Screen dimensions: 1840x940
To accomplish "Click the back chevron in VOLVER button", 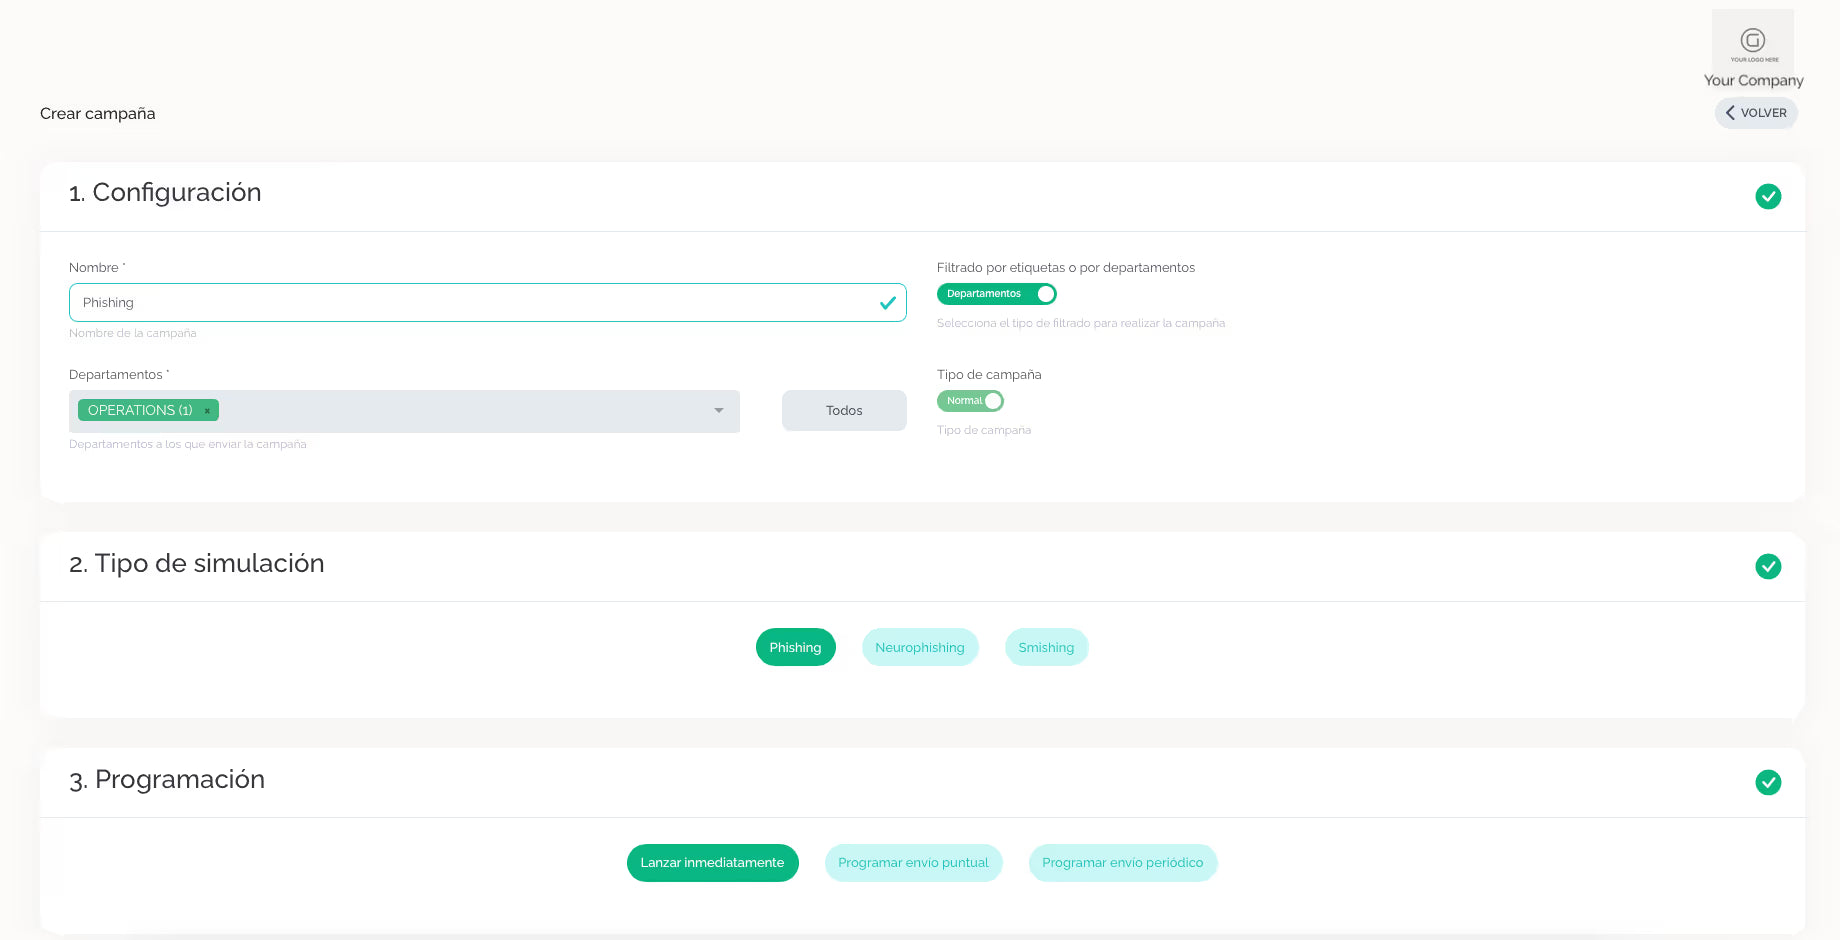I will [1730, 113].
